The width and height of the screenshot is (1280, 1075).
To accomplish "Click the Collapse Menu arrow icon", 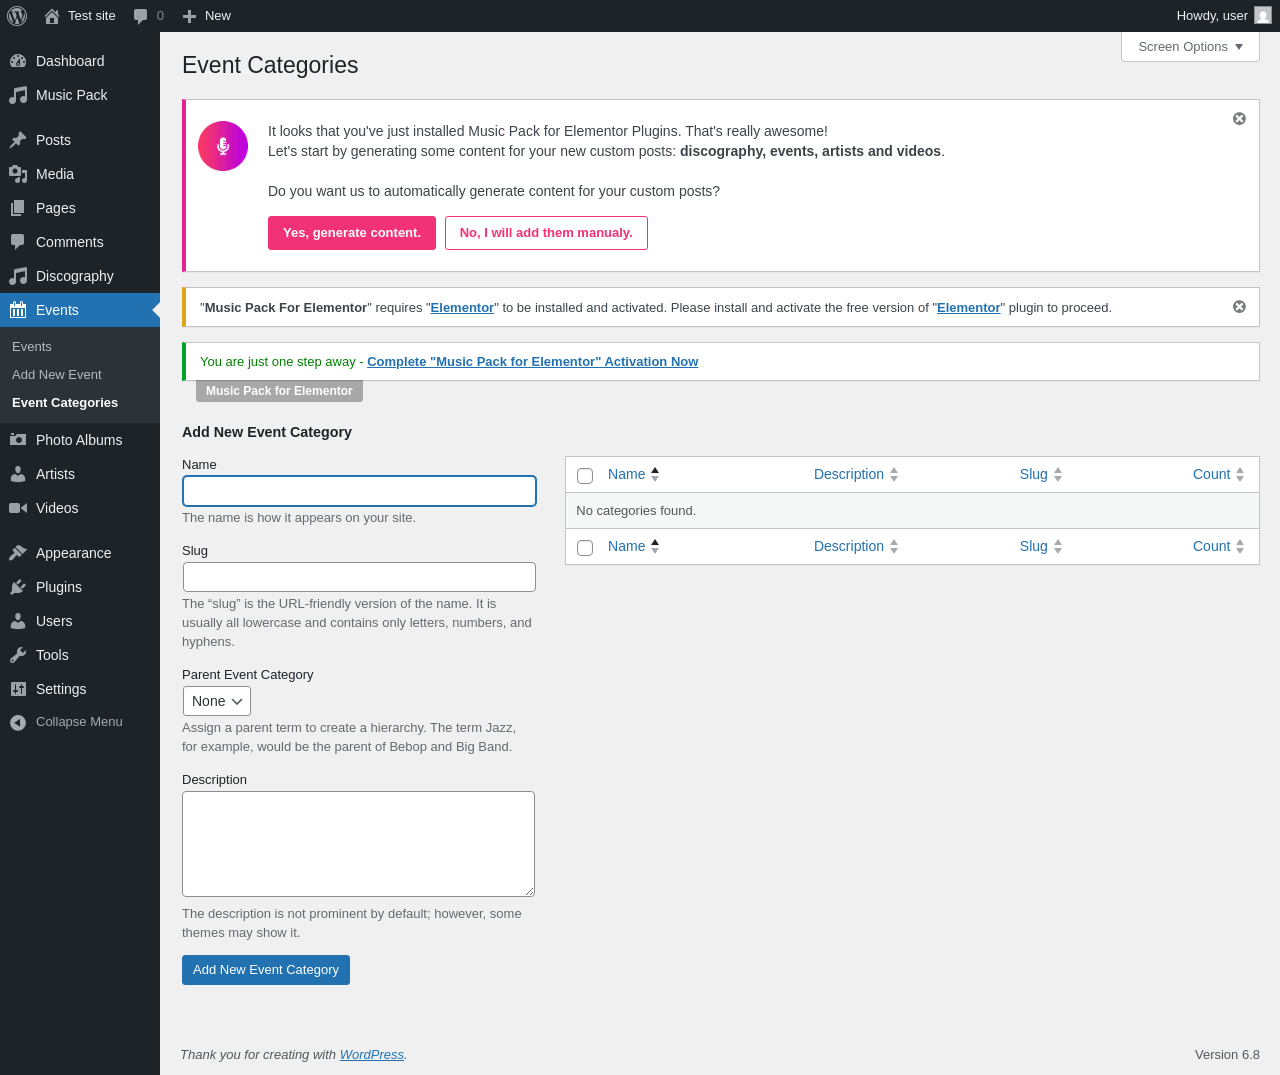I will (18, 722).
